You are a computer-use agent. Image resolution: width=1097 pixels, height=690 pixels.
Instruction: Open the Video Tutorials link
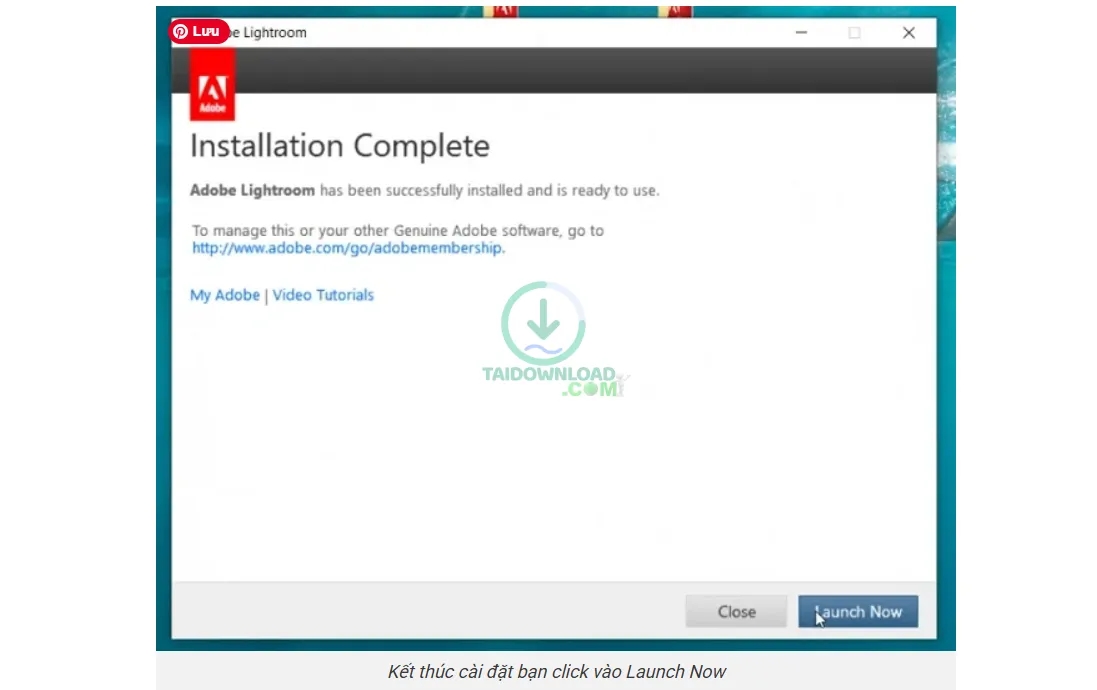tap(323, 295)
